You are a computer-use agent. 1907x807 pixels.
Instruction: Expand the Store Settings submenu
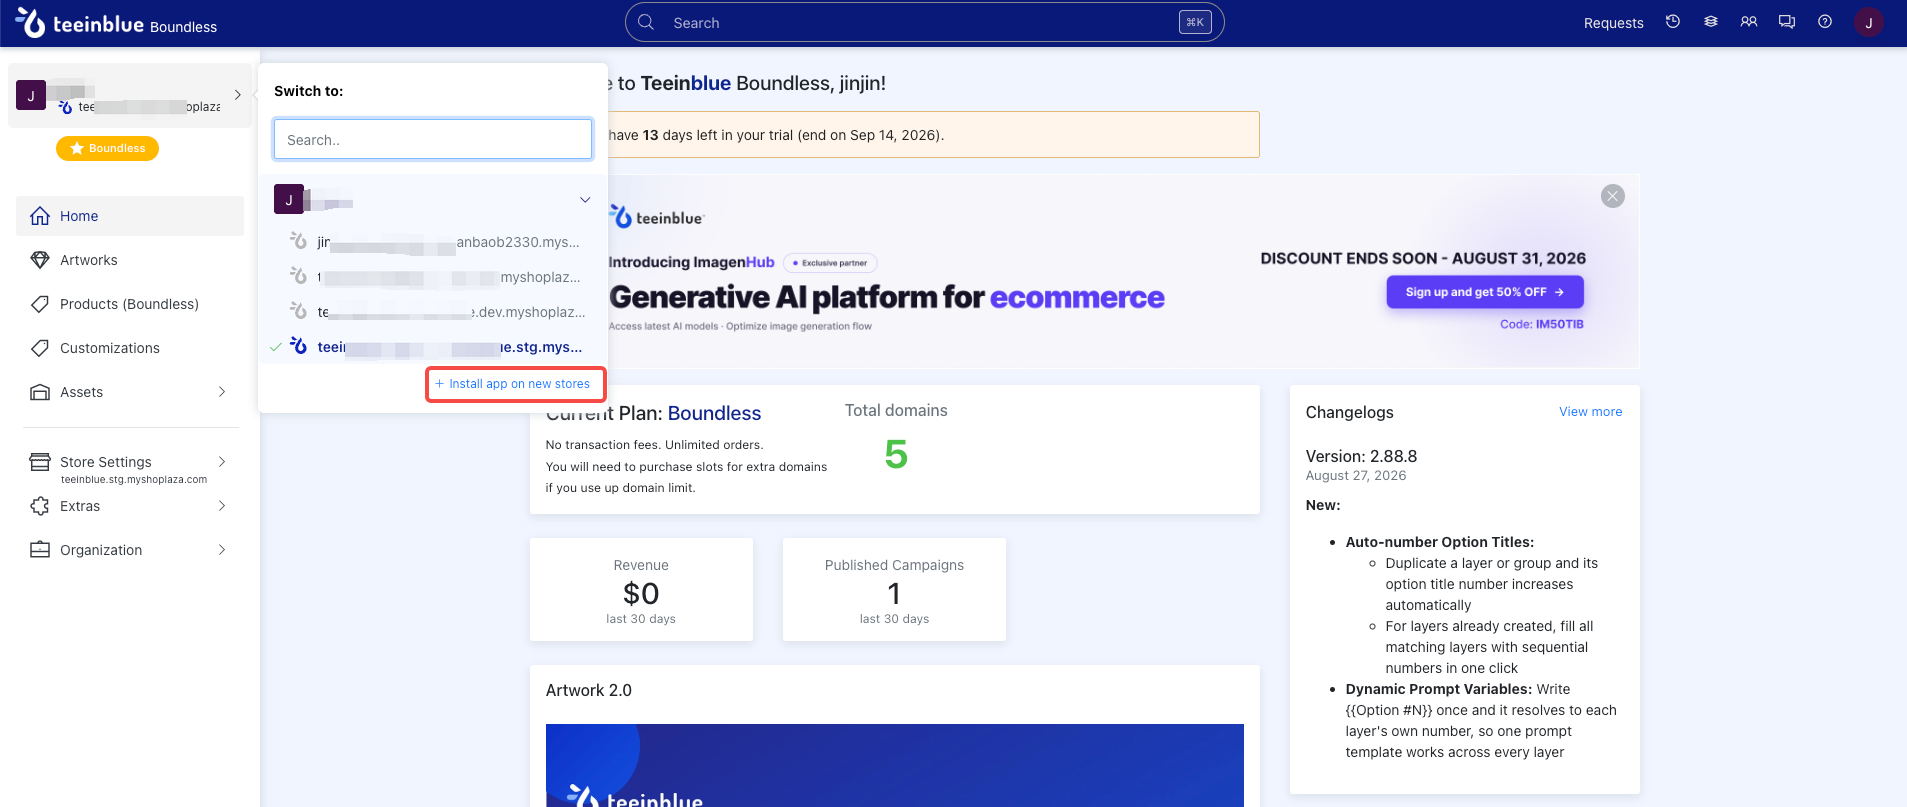point(222,462)
